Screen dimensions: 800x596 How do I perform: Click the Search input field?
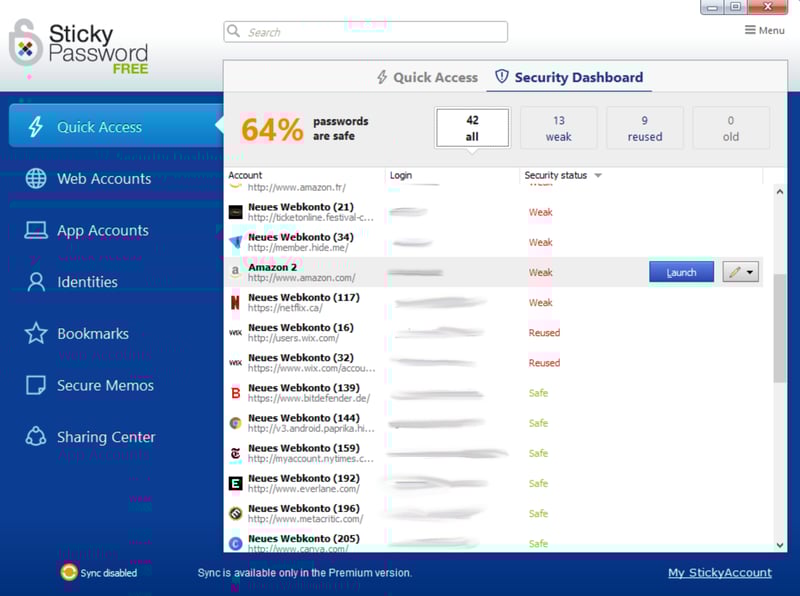click(x=365, y=32)
